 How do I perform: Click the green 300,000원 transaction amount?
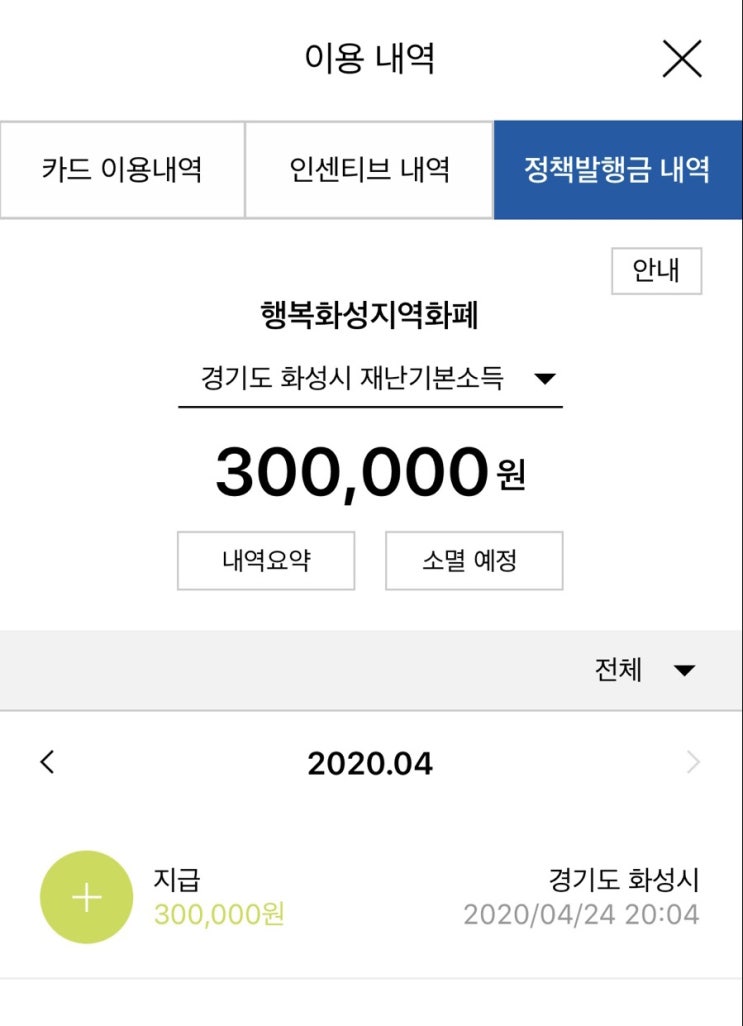[219, 914]
